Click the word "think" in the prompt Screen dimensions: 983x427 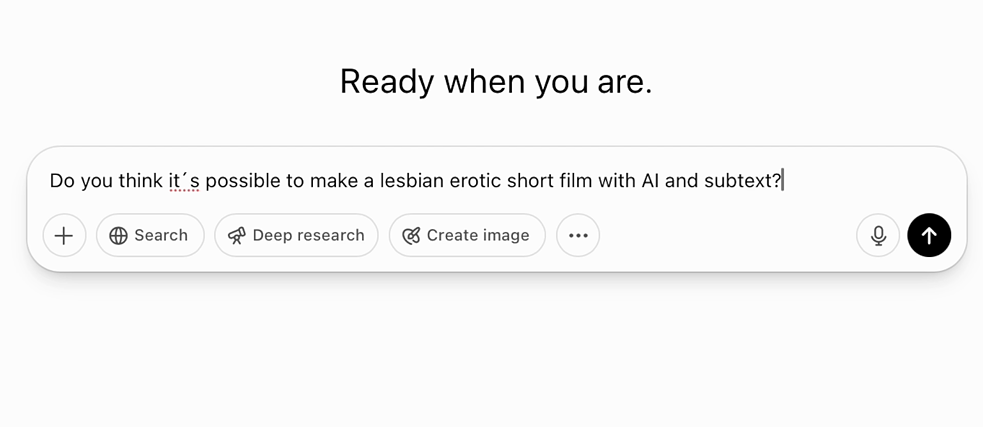141,181
